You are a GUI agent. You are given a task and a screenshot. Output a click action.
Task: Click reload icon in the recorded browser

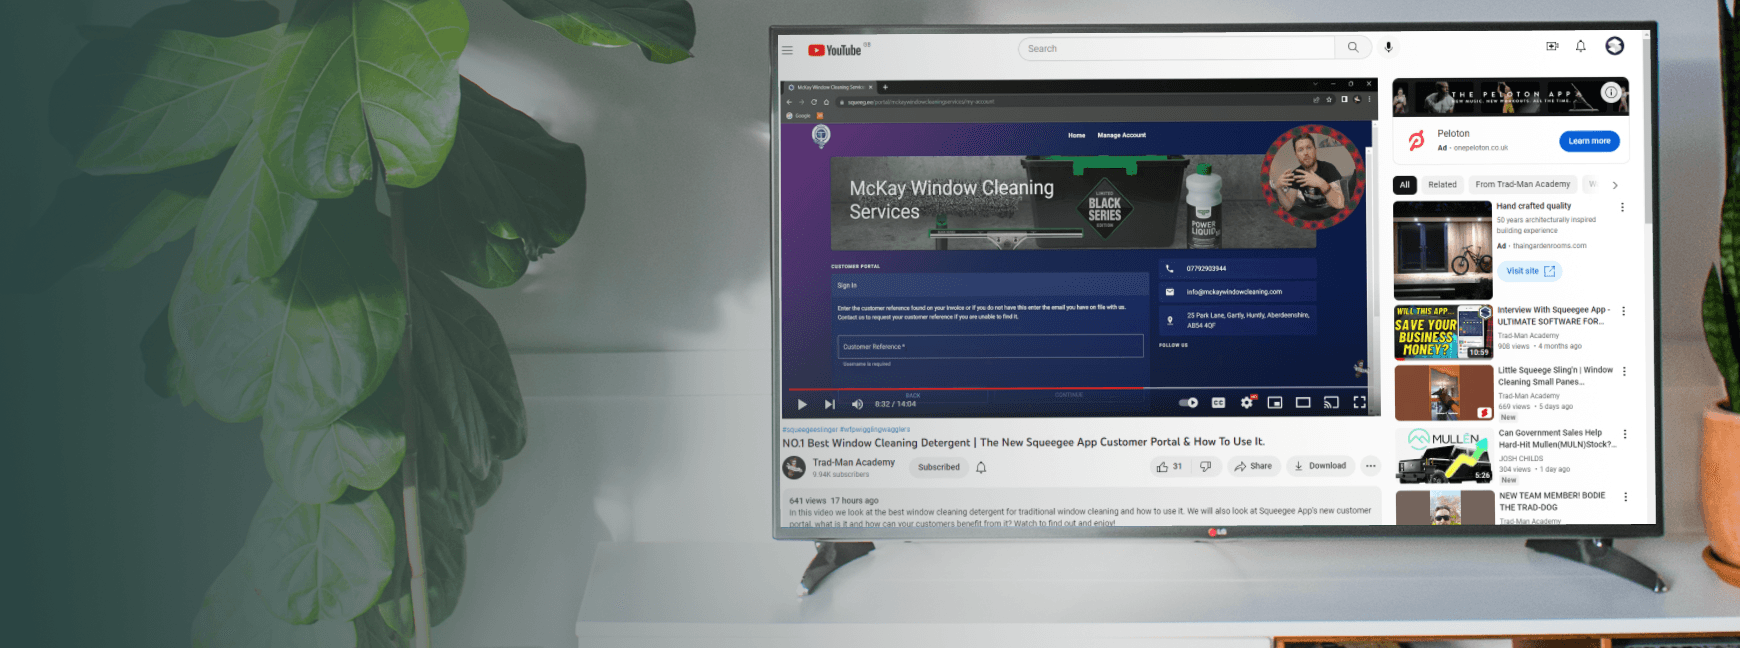click(x=813, y=101)
